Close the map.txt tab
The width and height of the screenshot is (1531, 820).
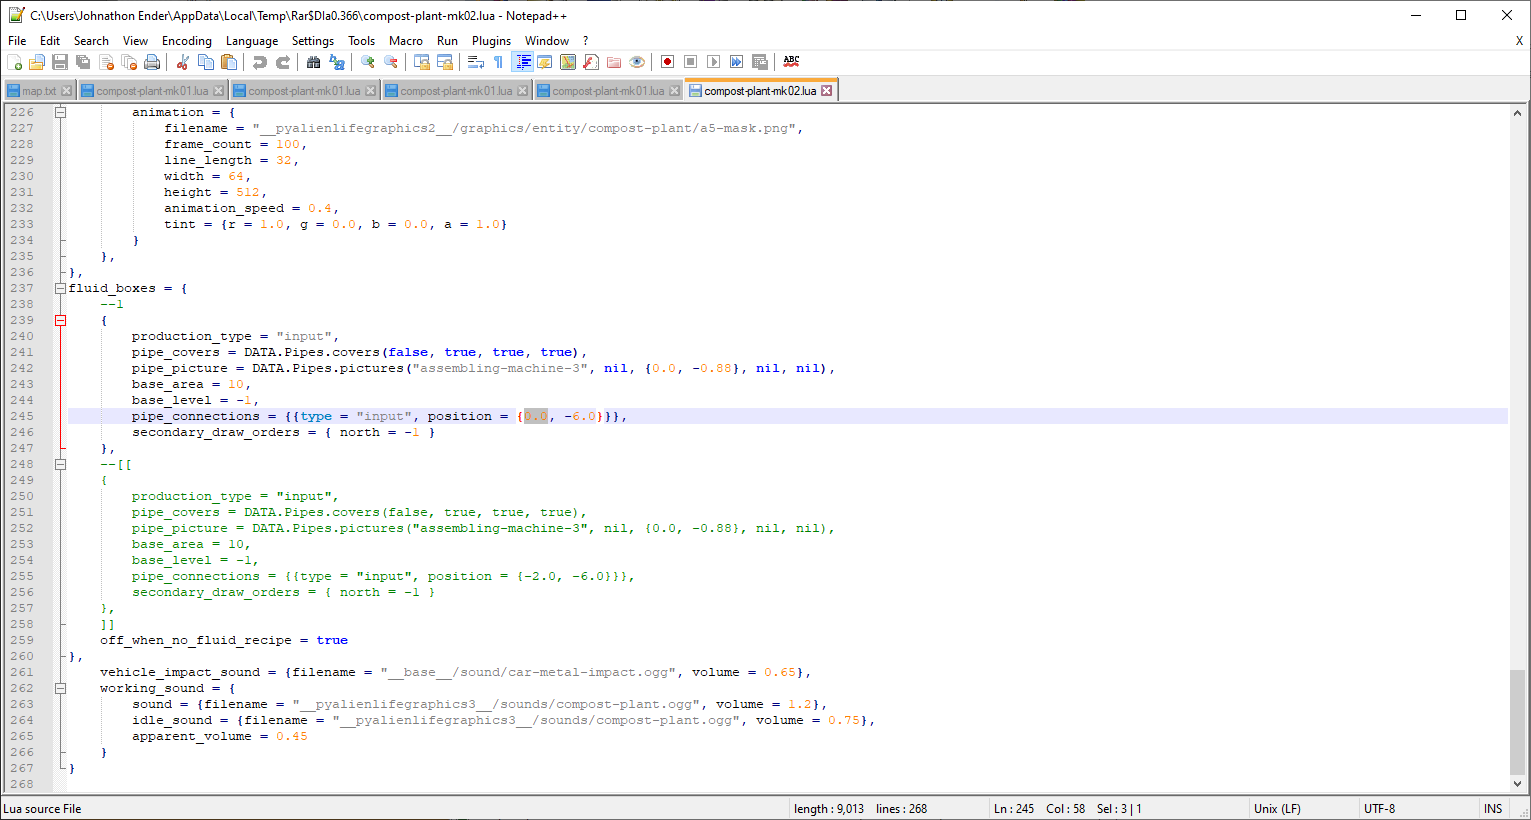click(x=67, y=91)
